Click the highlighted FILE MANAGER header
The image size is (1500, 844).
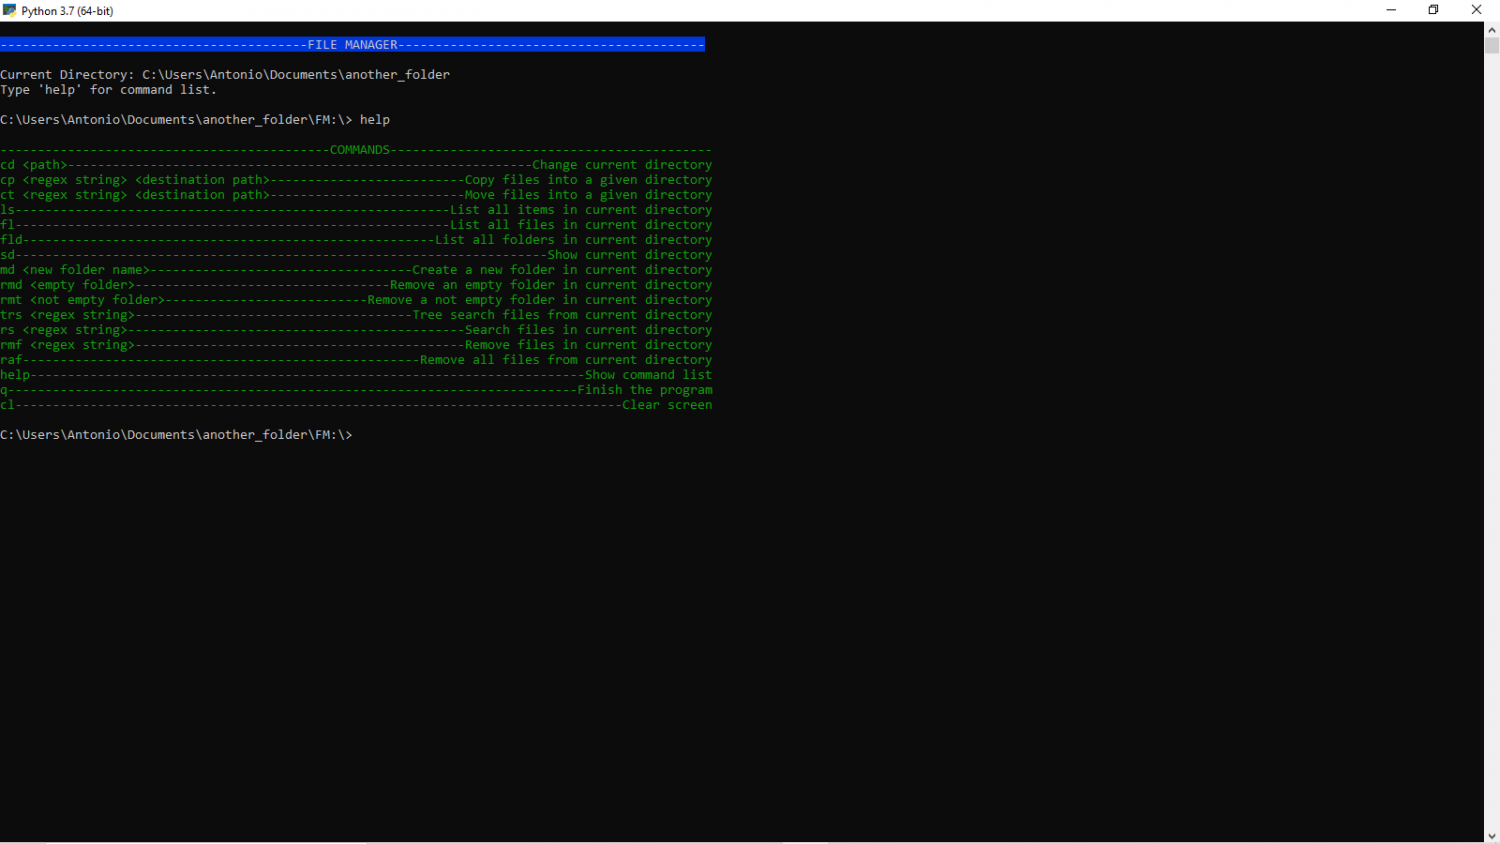pyautogui.click(x=352, y=45)
